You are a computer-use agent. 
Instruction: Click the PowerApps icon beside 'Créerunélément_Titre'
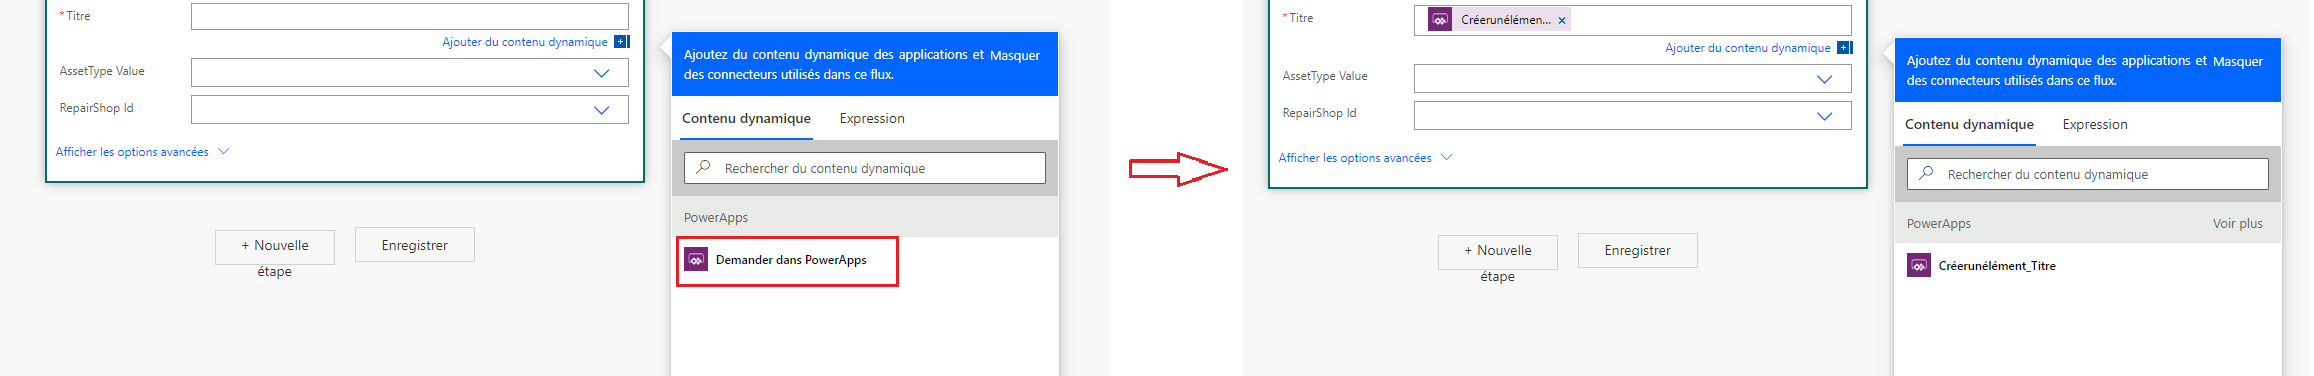[x=1919, y=266]
